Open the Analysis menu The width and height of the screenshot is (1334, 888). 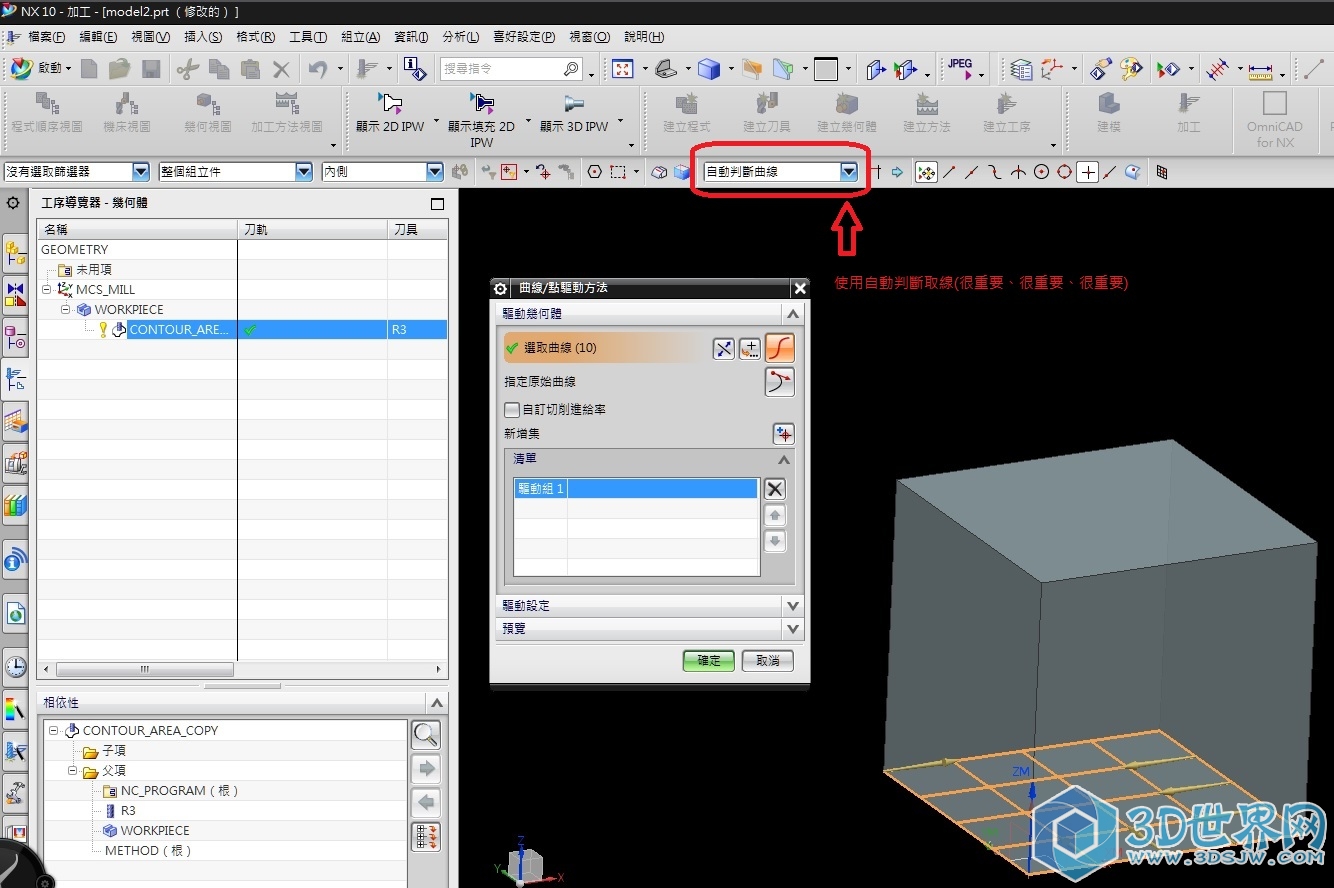[460, 37]
